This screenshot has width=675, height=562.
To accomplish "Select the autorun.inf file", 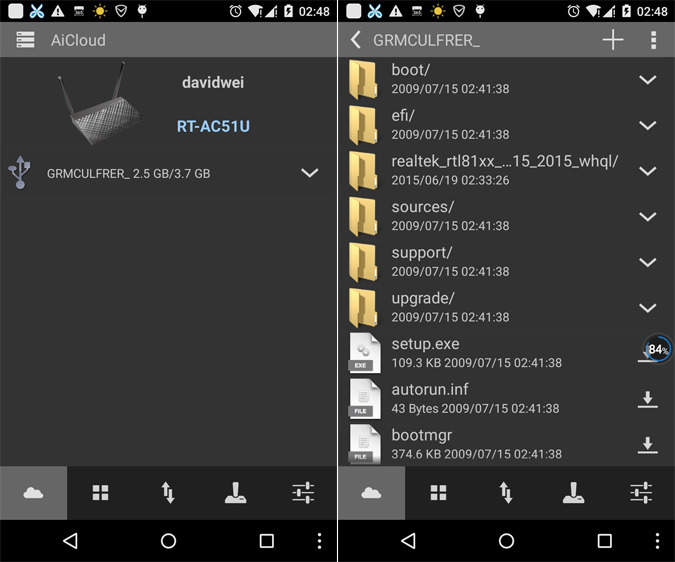I will click(x=506, y=399).
